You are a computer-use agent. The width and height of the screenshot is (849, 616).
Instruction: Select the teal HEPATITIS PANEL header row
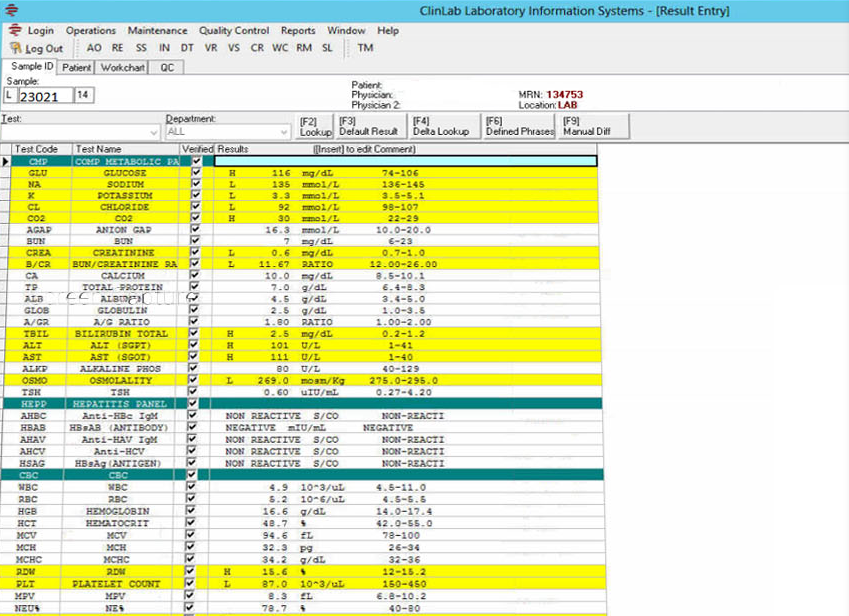tap(303, 404)
